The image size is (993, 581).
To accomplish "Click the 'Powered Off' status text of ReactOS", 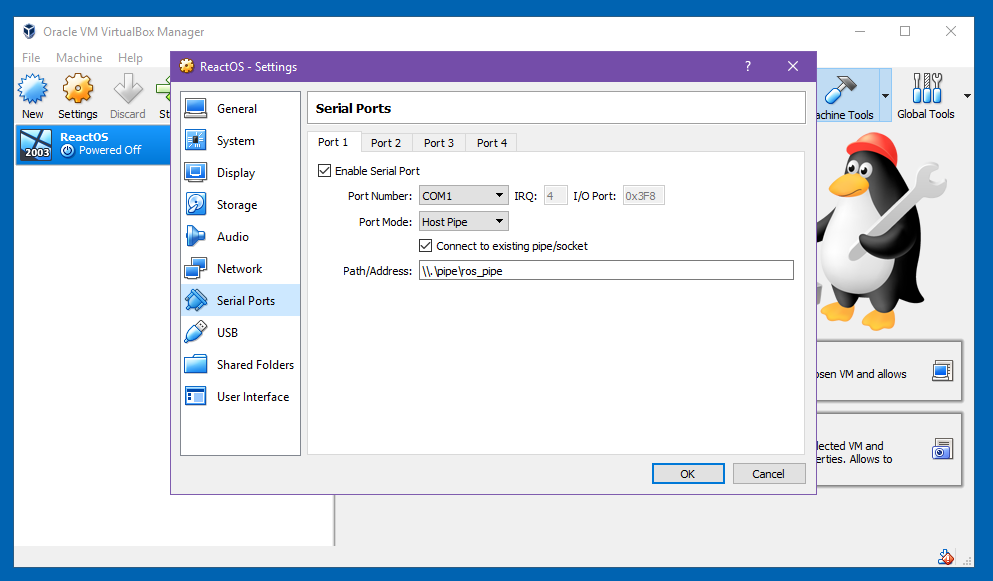I will [110, 150].
